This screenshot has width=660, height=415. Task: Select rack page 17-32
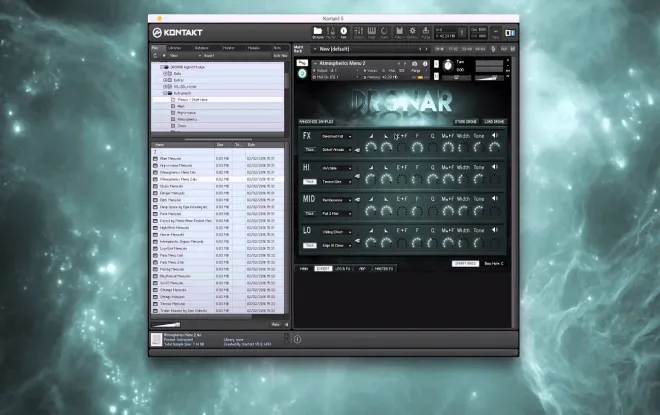(x=453, y=49)
